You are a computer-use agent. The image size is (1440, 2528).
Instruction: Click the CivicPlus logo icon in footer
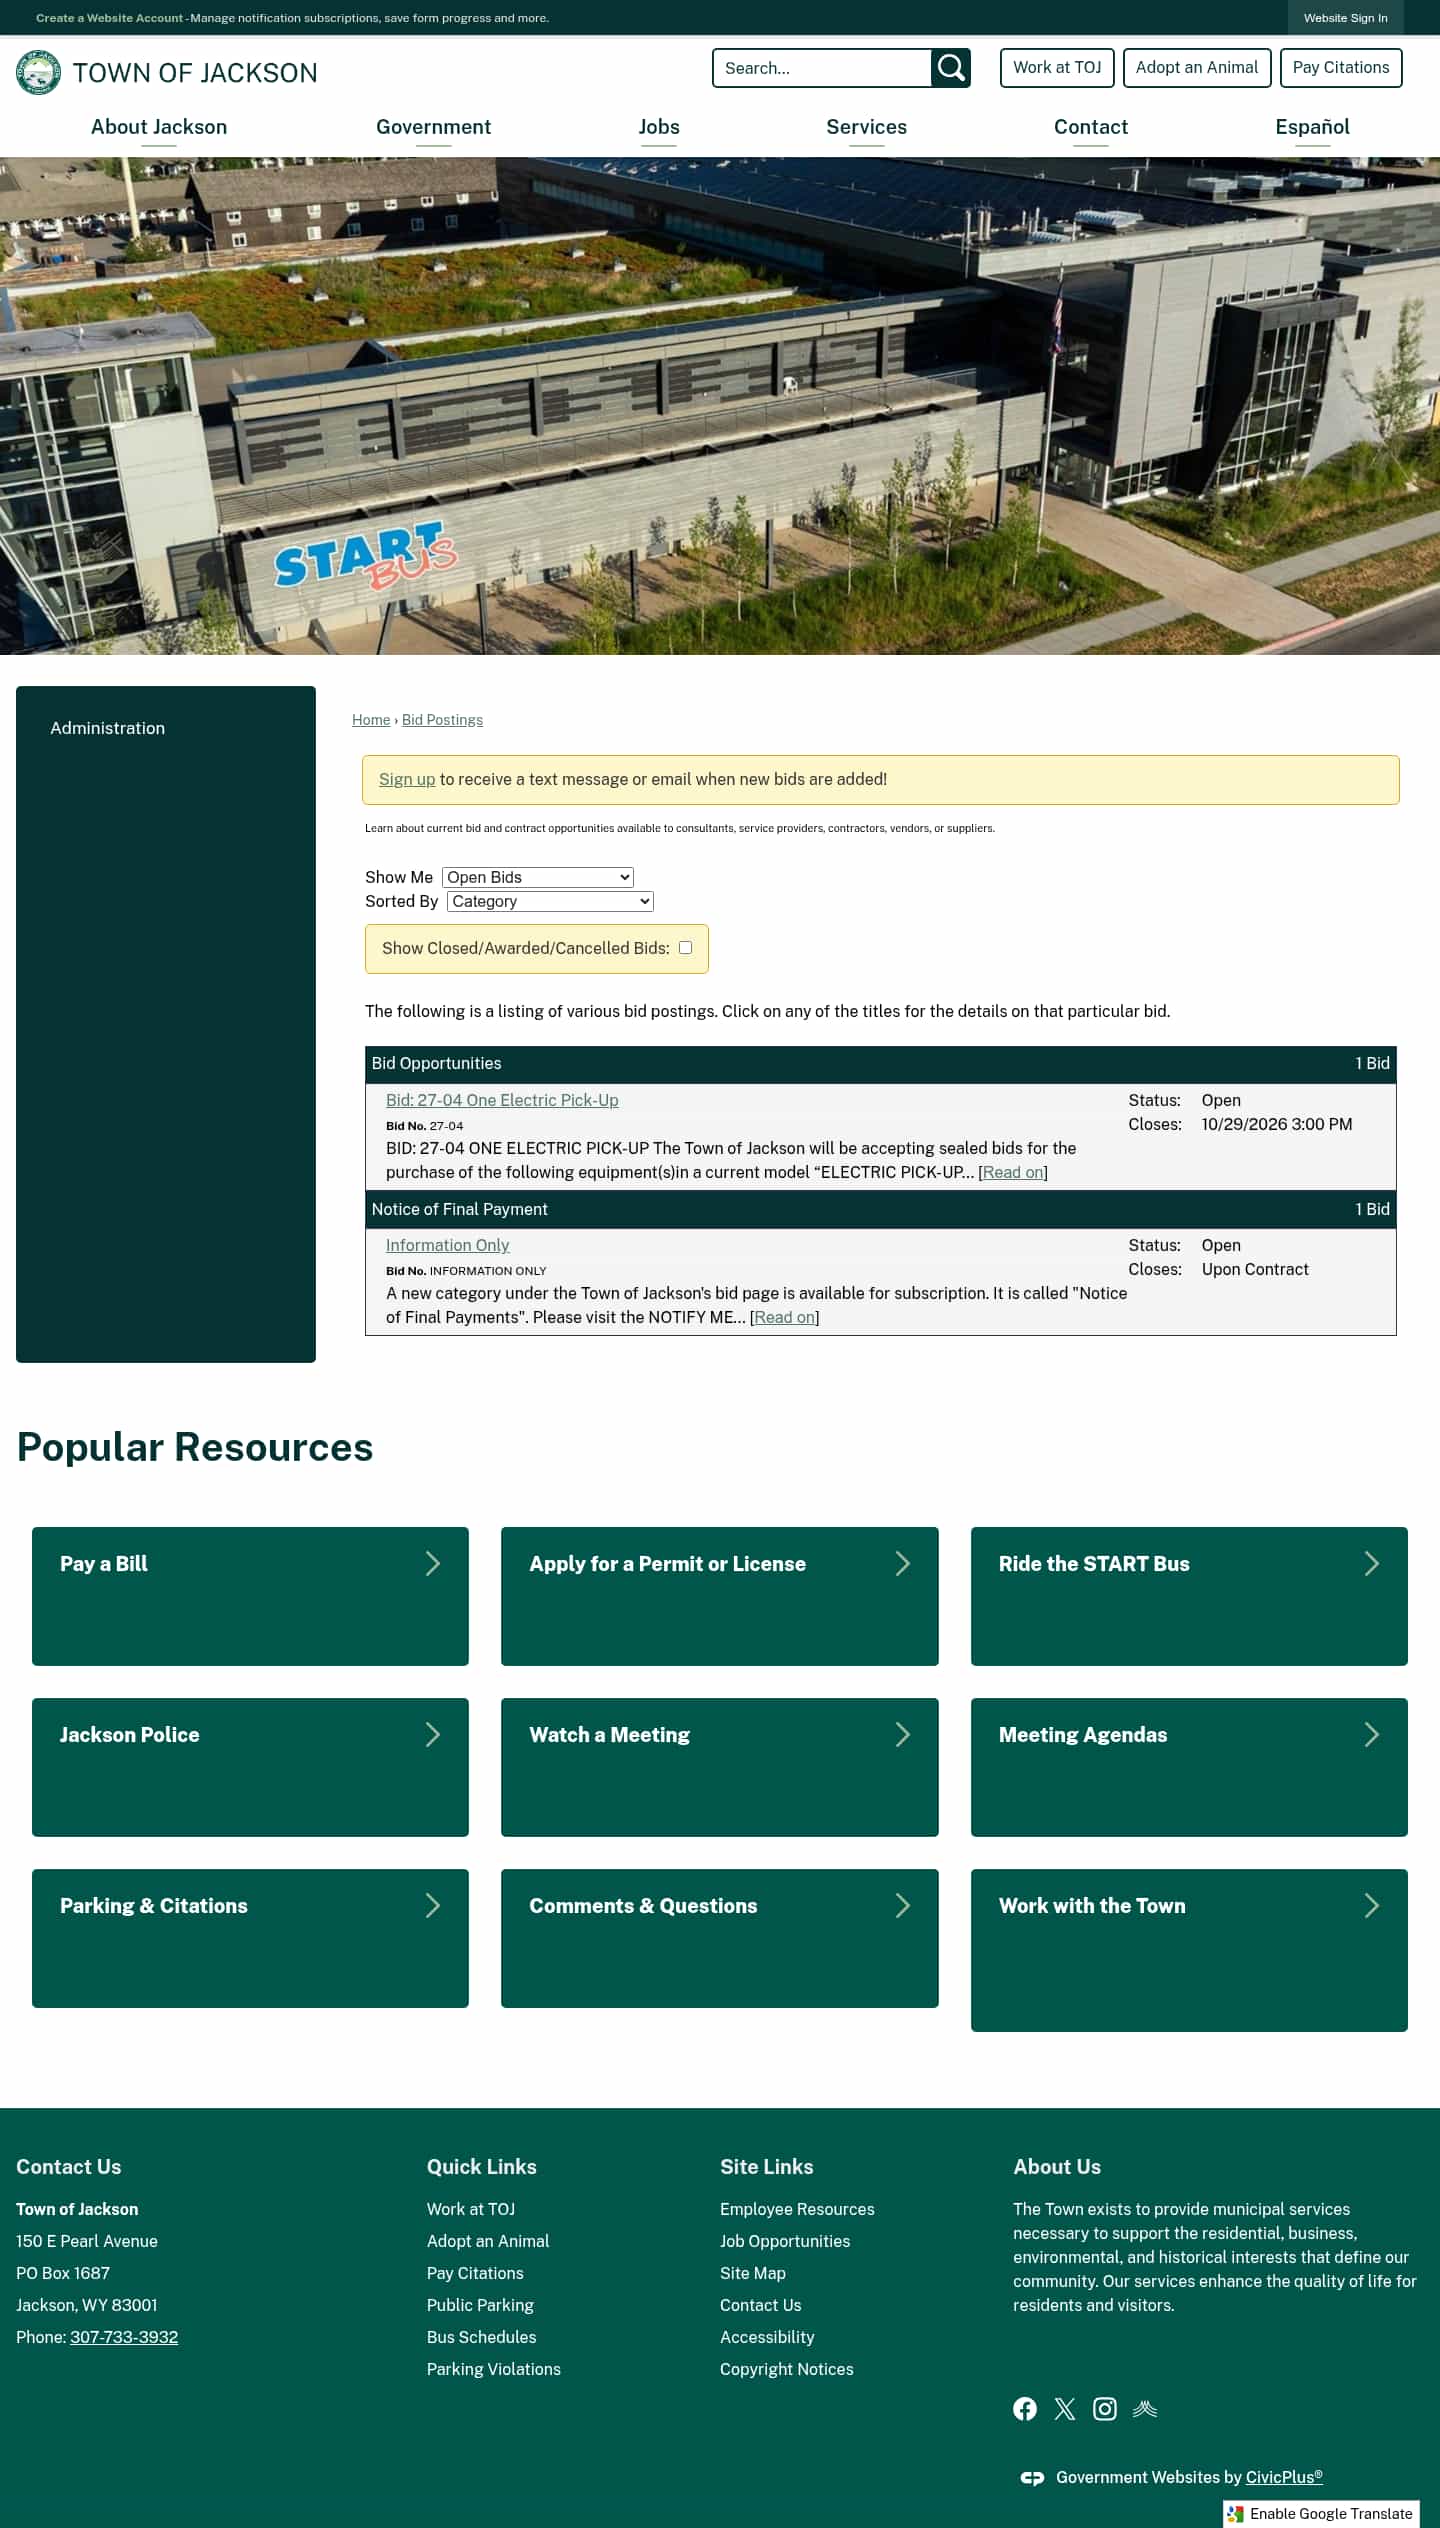pyautogui.click(x=1032, y=2477)
